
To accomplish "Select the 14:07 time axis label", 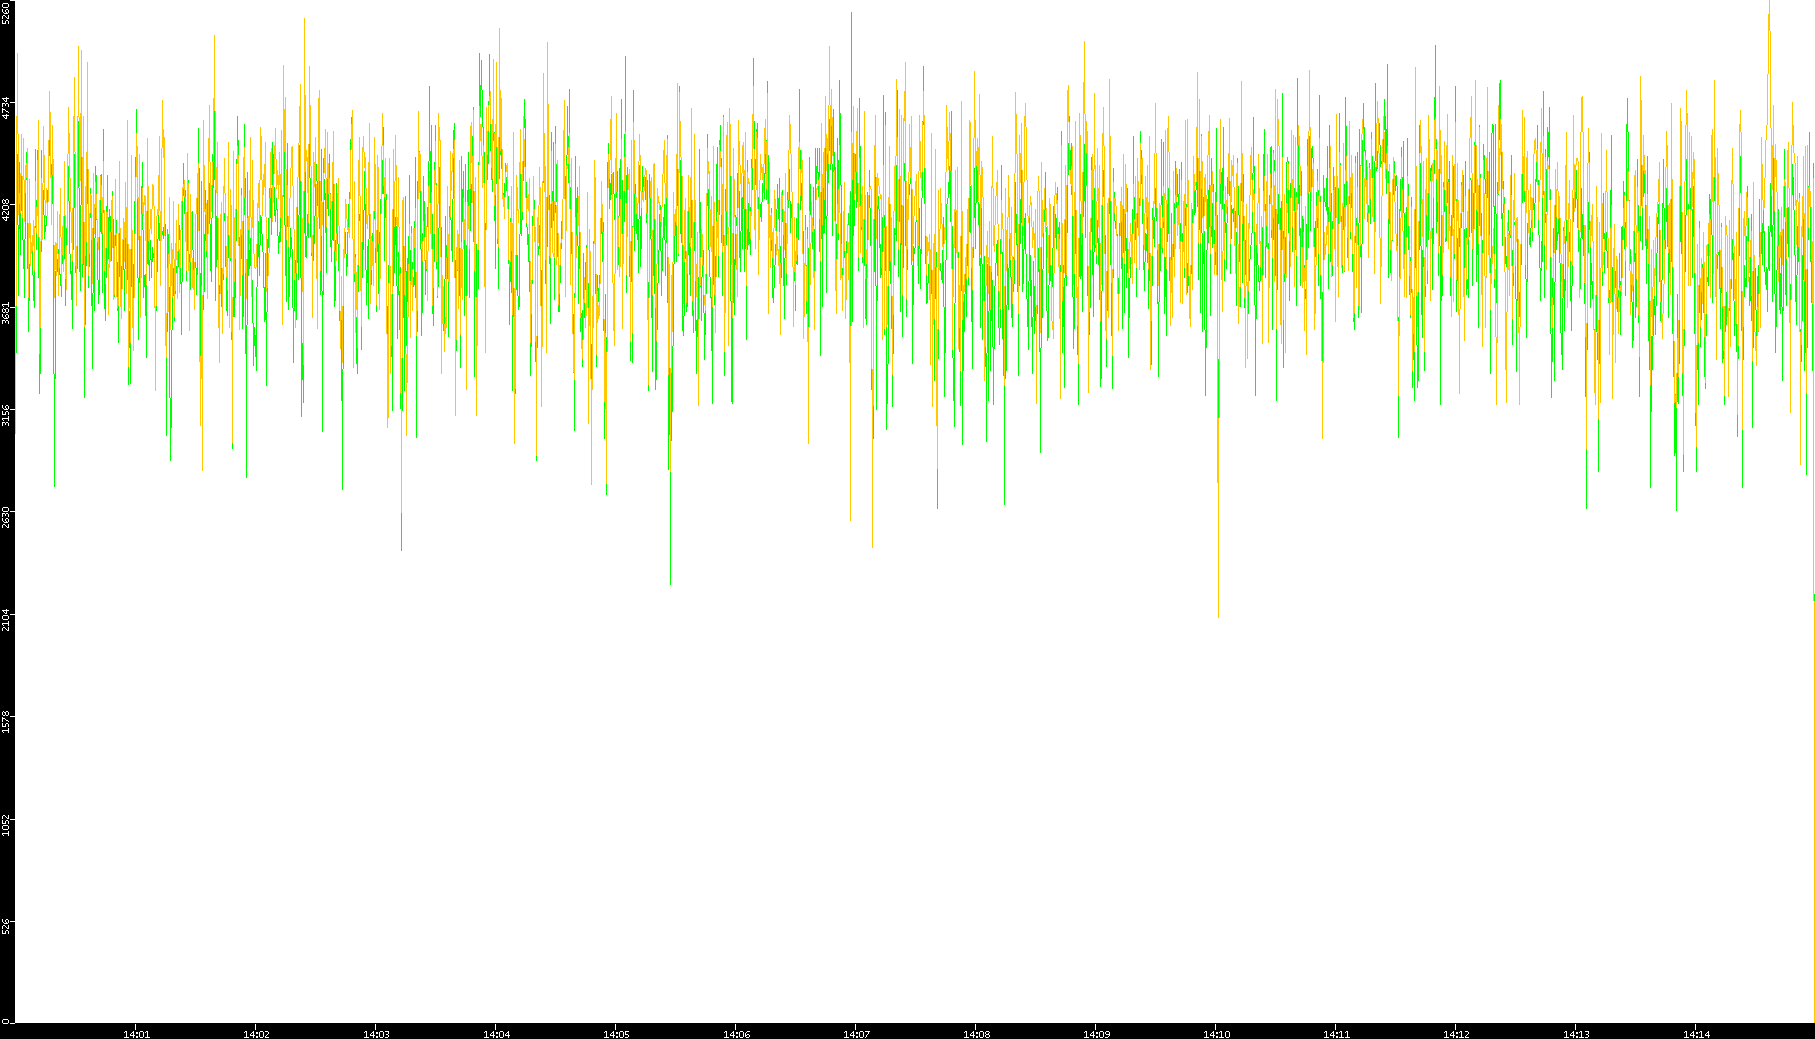I will 856,1034.
